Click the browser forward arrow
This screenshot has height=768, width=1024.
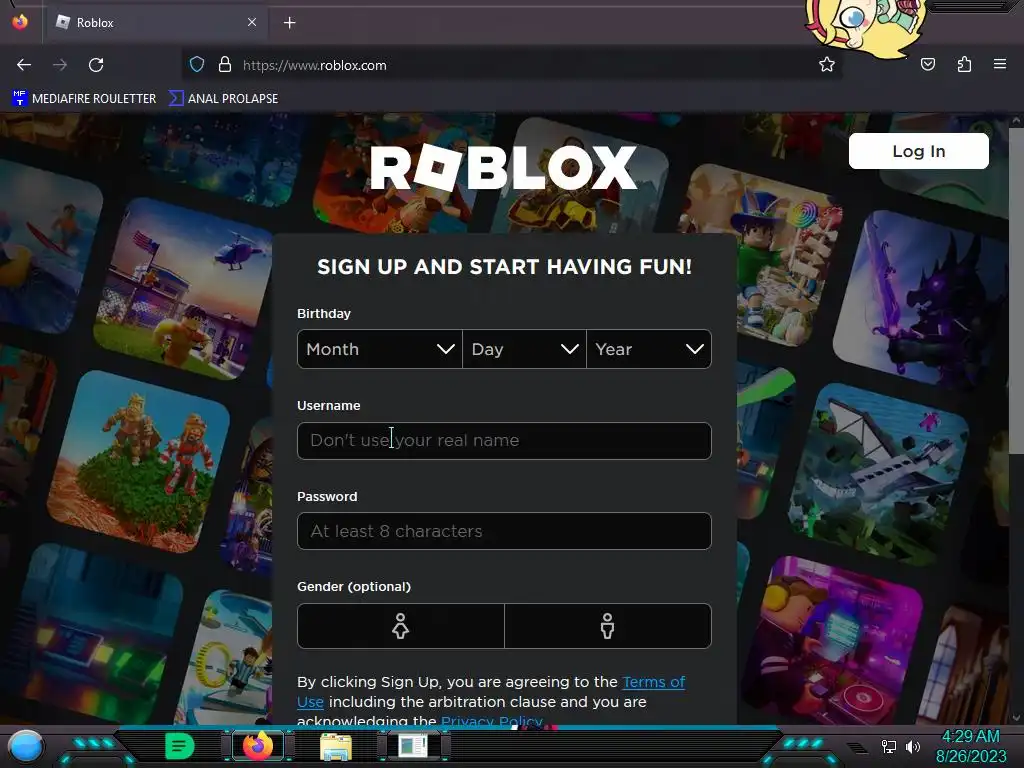point(59,65)
